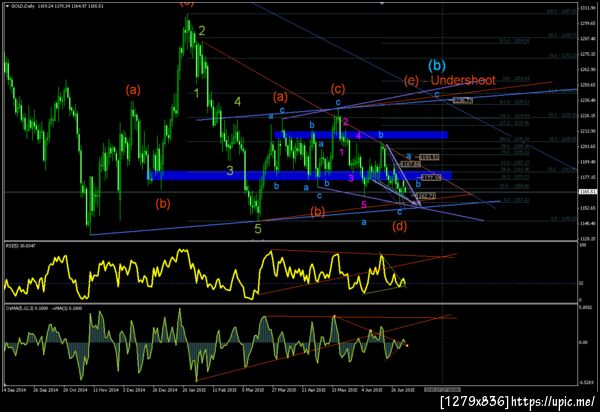Select the '(e) - Undershoot' wave label
The width and height of the screenshot is (600, 412).
point(450,80)
